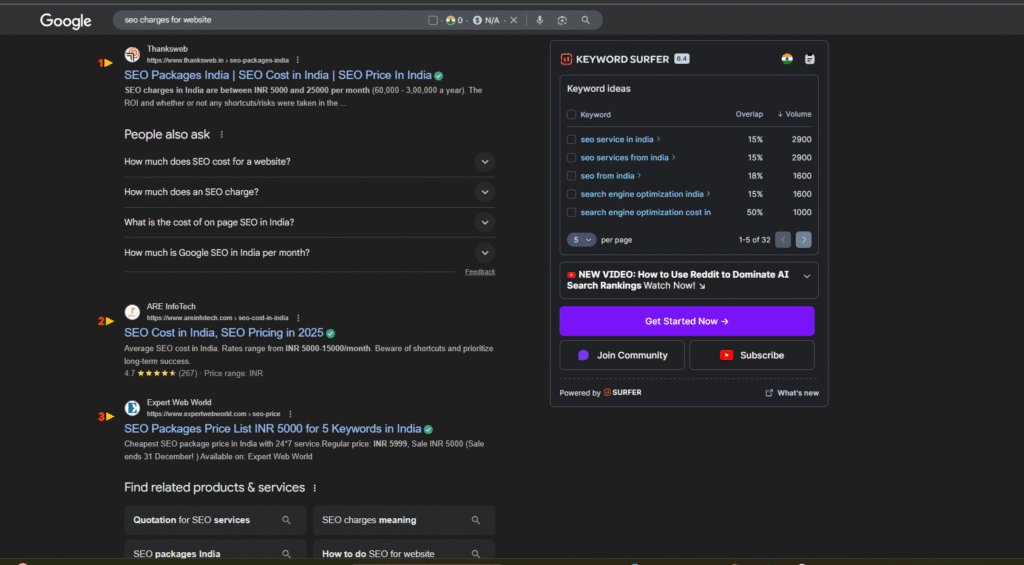
Task: Click 'seo from india' keyword link
Action: (607, 176)
